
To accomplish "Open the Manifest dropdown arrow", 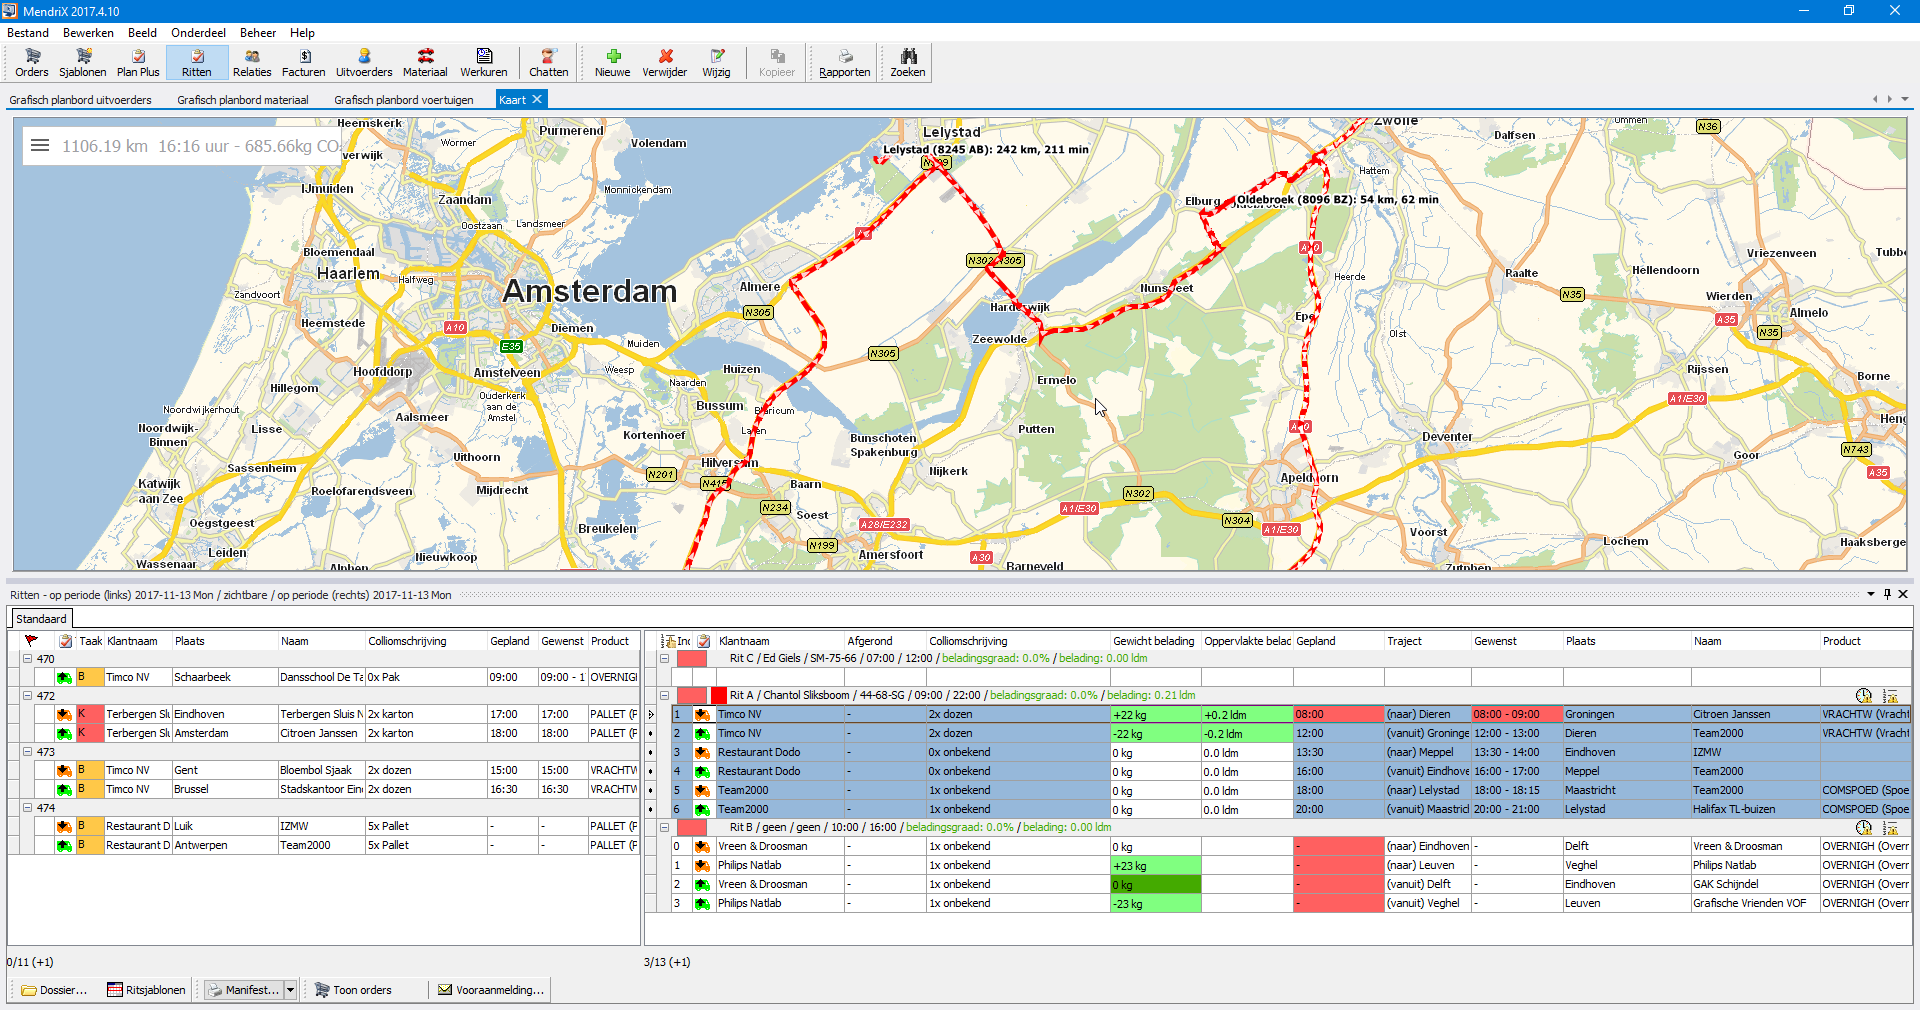I will click(x=291, y=990).
